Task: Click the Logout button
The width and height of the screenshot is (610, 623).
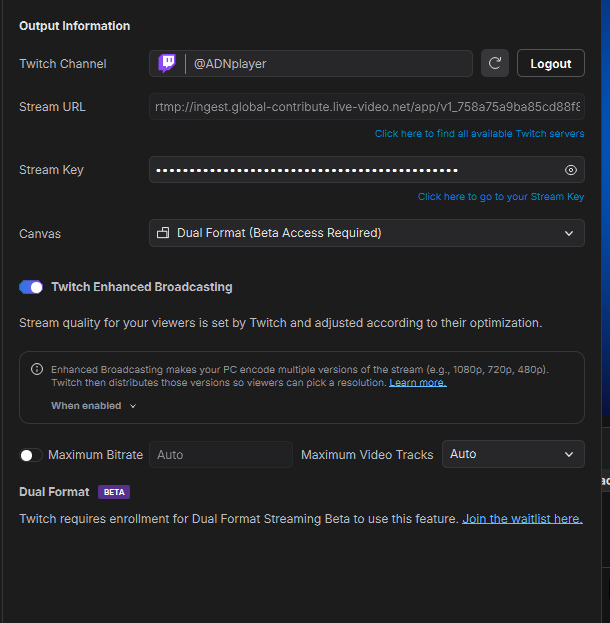Action: click(550, 63)
